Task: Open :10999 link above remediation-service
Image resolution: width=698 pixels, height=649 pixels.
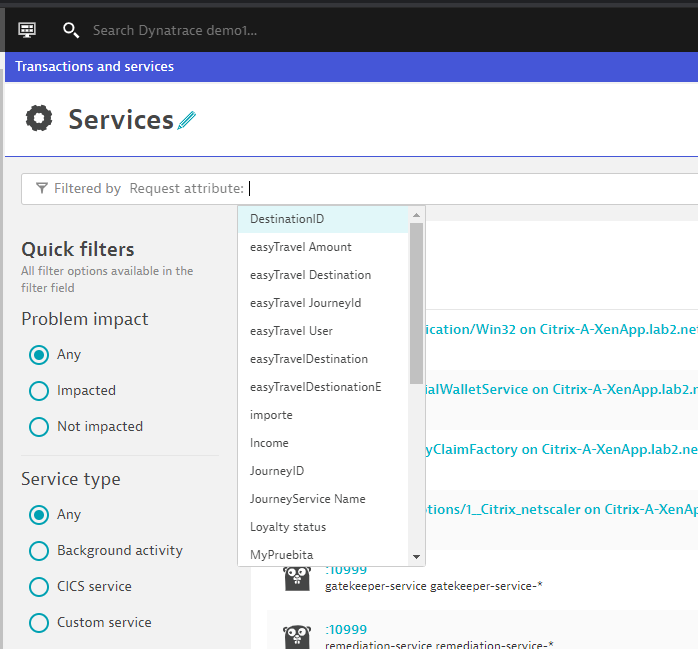Action: [x=346, y=629]
